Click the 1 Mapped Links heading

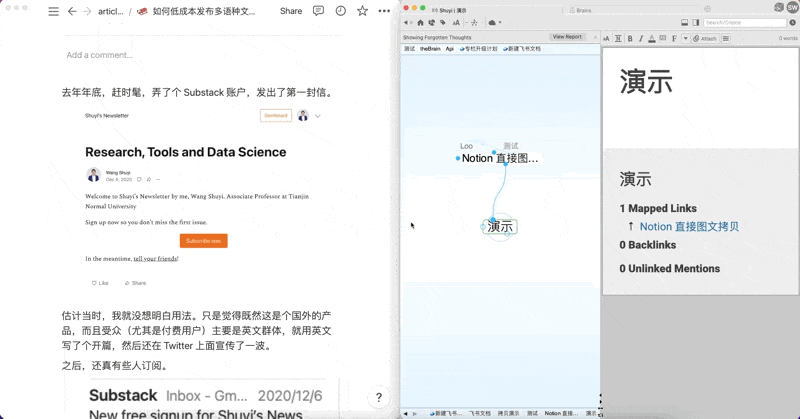658,208
